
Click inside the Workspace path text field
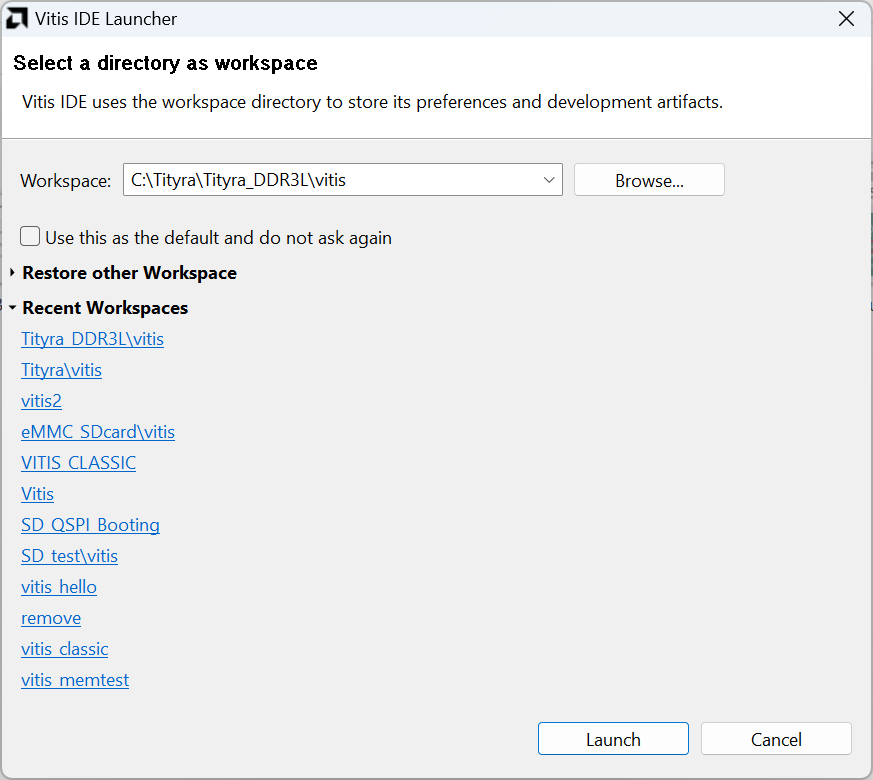click(330, 180)
